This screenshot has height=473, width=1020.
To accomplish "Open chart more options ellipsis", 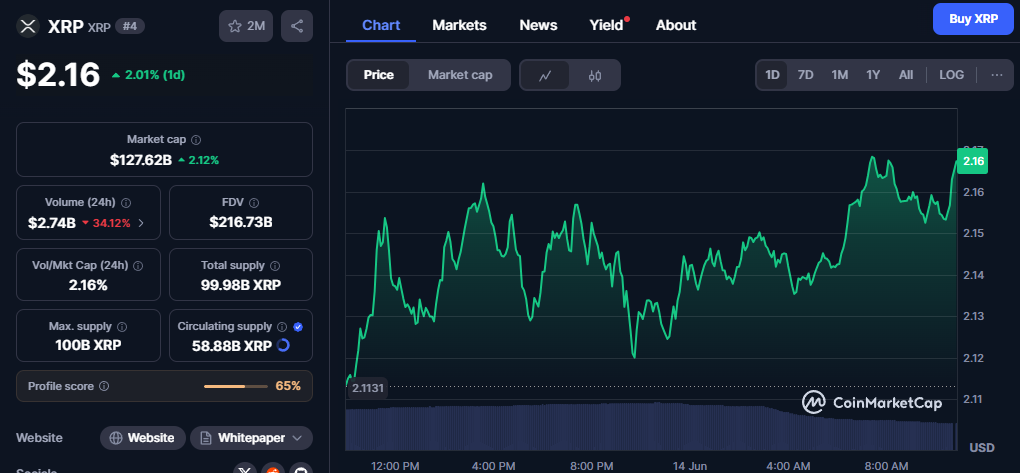I will [997, 75].
